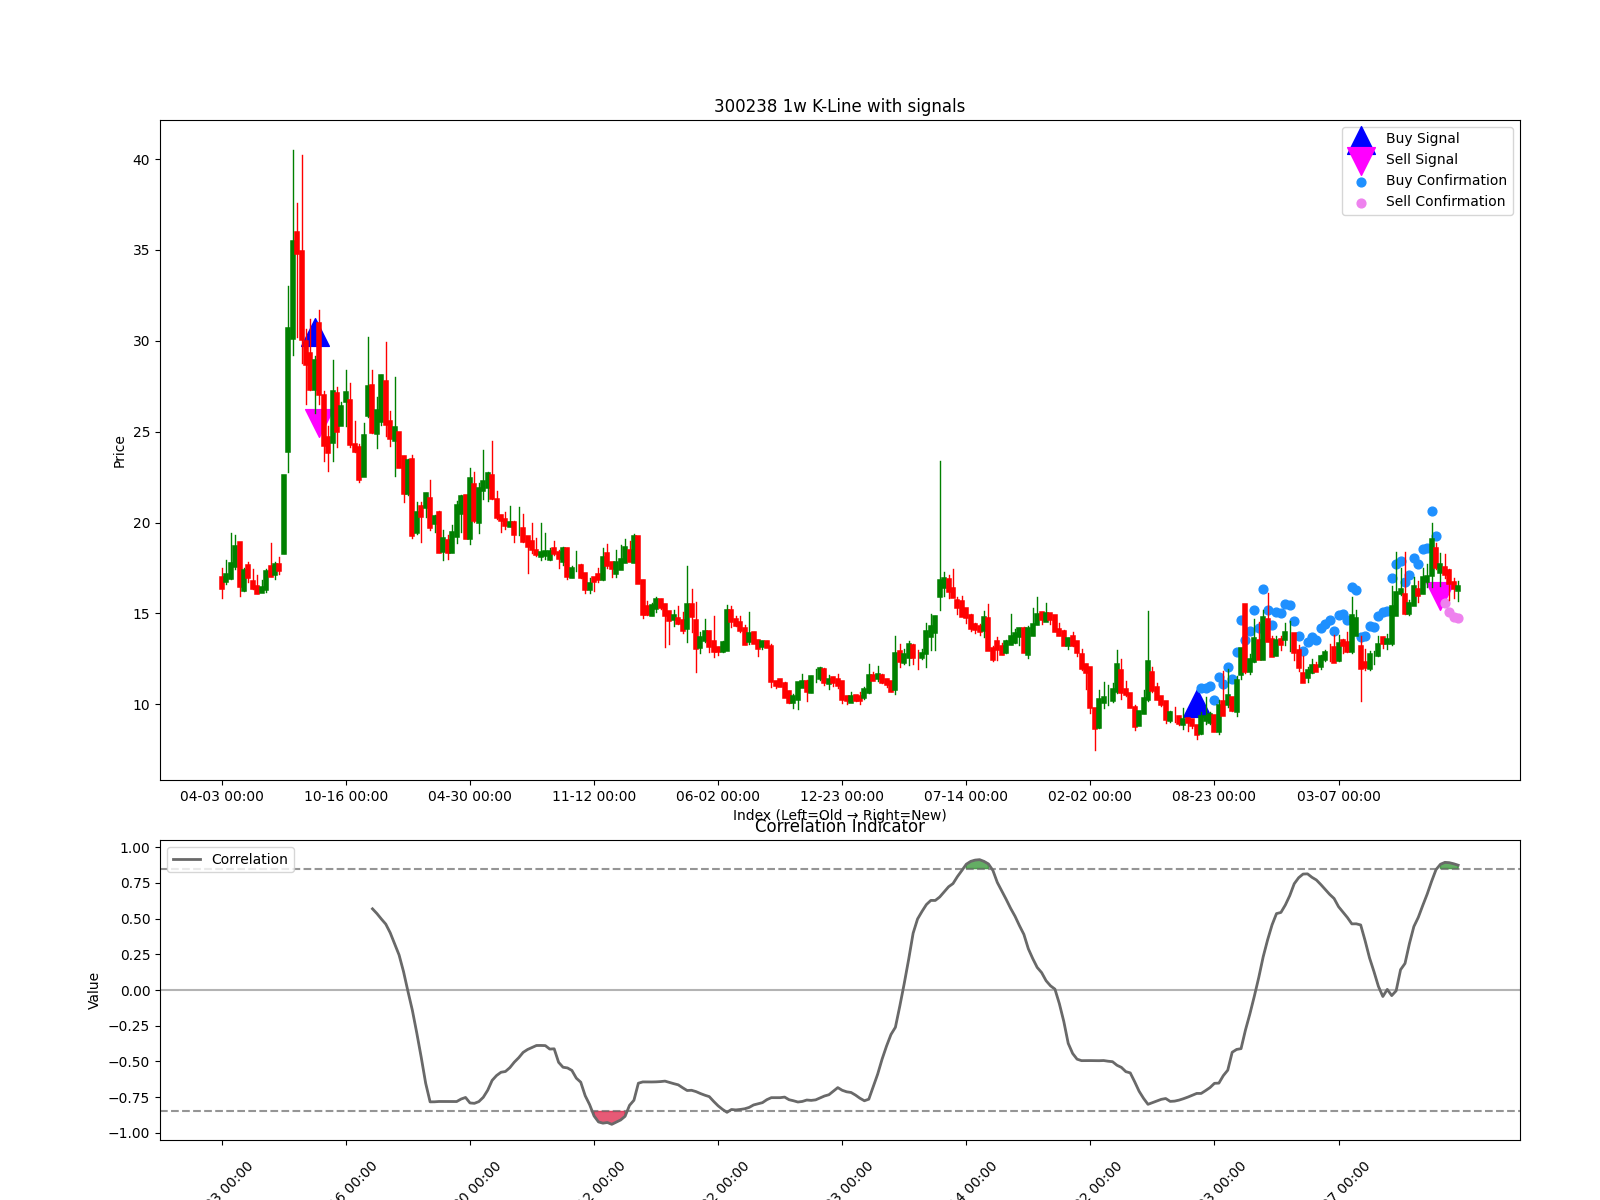Screen dimensions: 1600x1200
Task: Click the chart title '300238 1w K-Line with signals'
Action: tap(839, 106)
